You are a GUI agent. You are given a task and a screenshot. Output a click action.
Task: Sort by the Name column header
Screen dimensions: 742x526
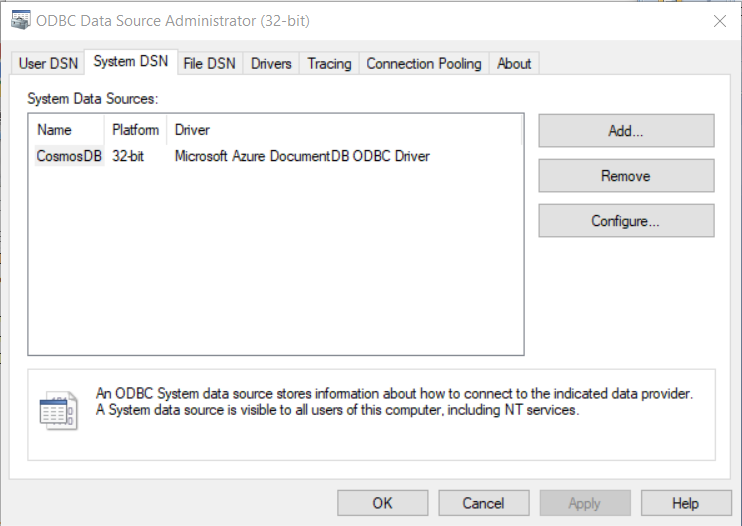pos(66,130)
